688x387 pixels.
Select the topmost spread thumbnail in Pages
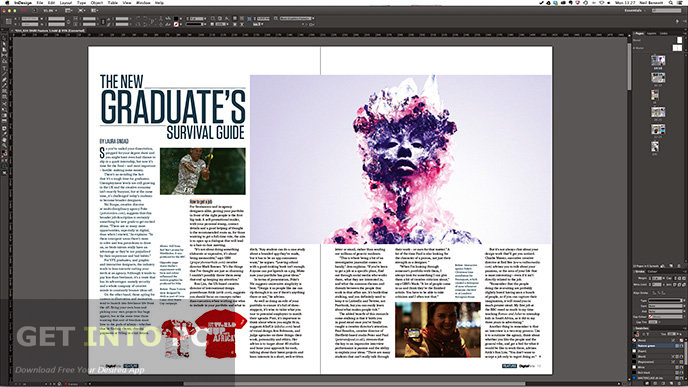point(658,60)
